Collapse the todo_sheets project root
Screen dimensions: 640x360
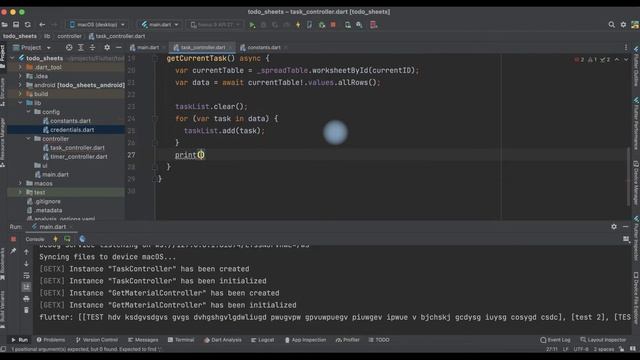(x=12, y=58)
